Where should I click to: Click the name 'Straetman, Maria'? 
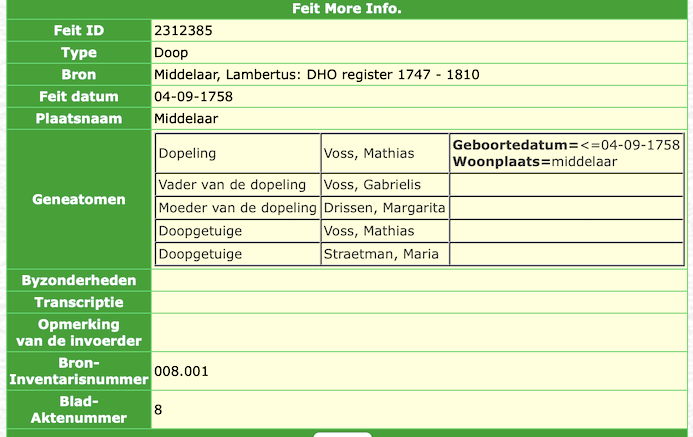381,254
